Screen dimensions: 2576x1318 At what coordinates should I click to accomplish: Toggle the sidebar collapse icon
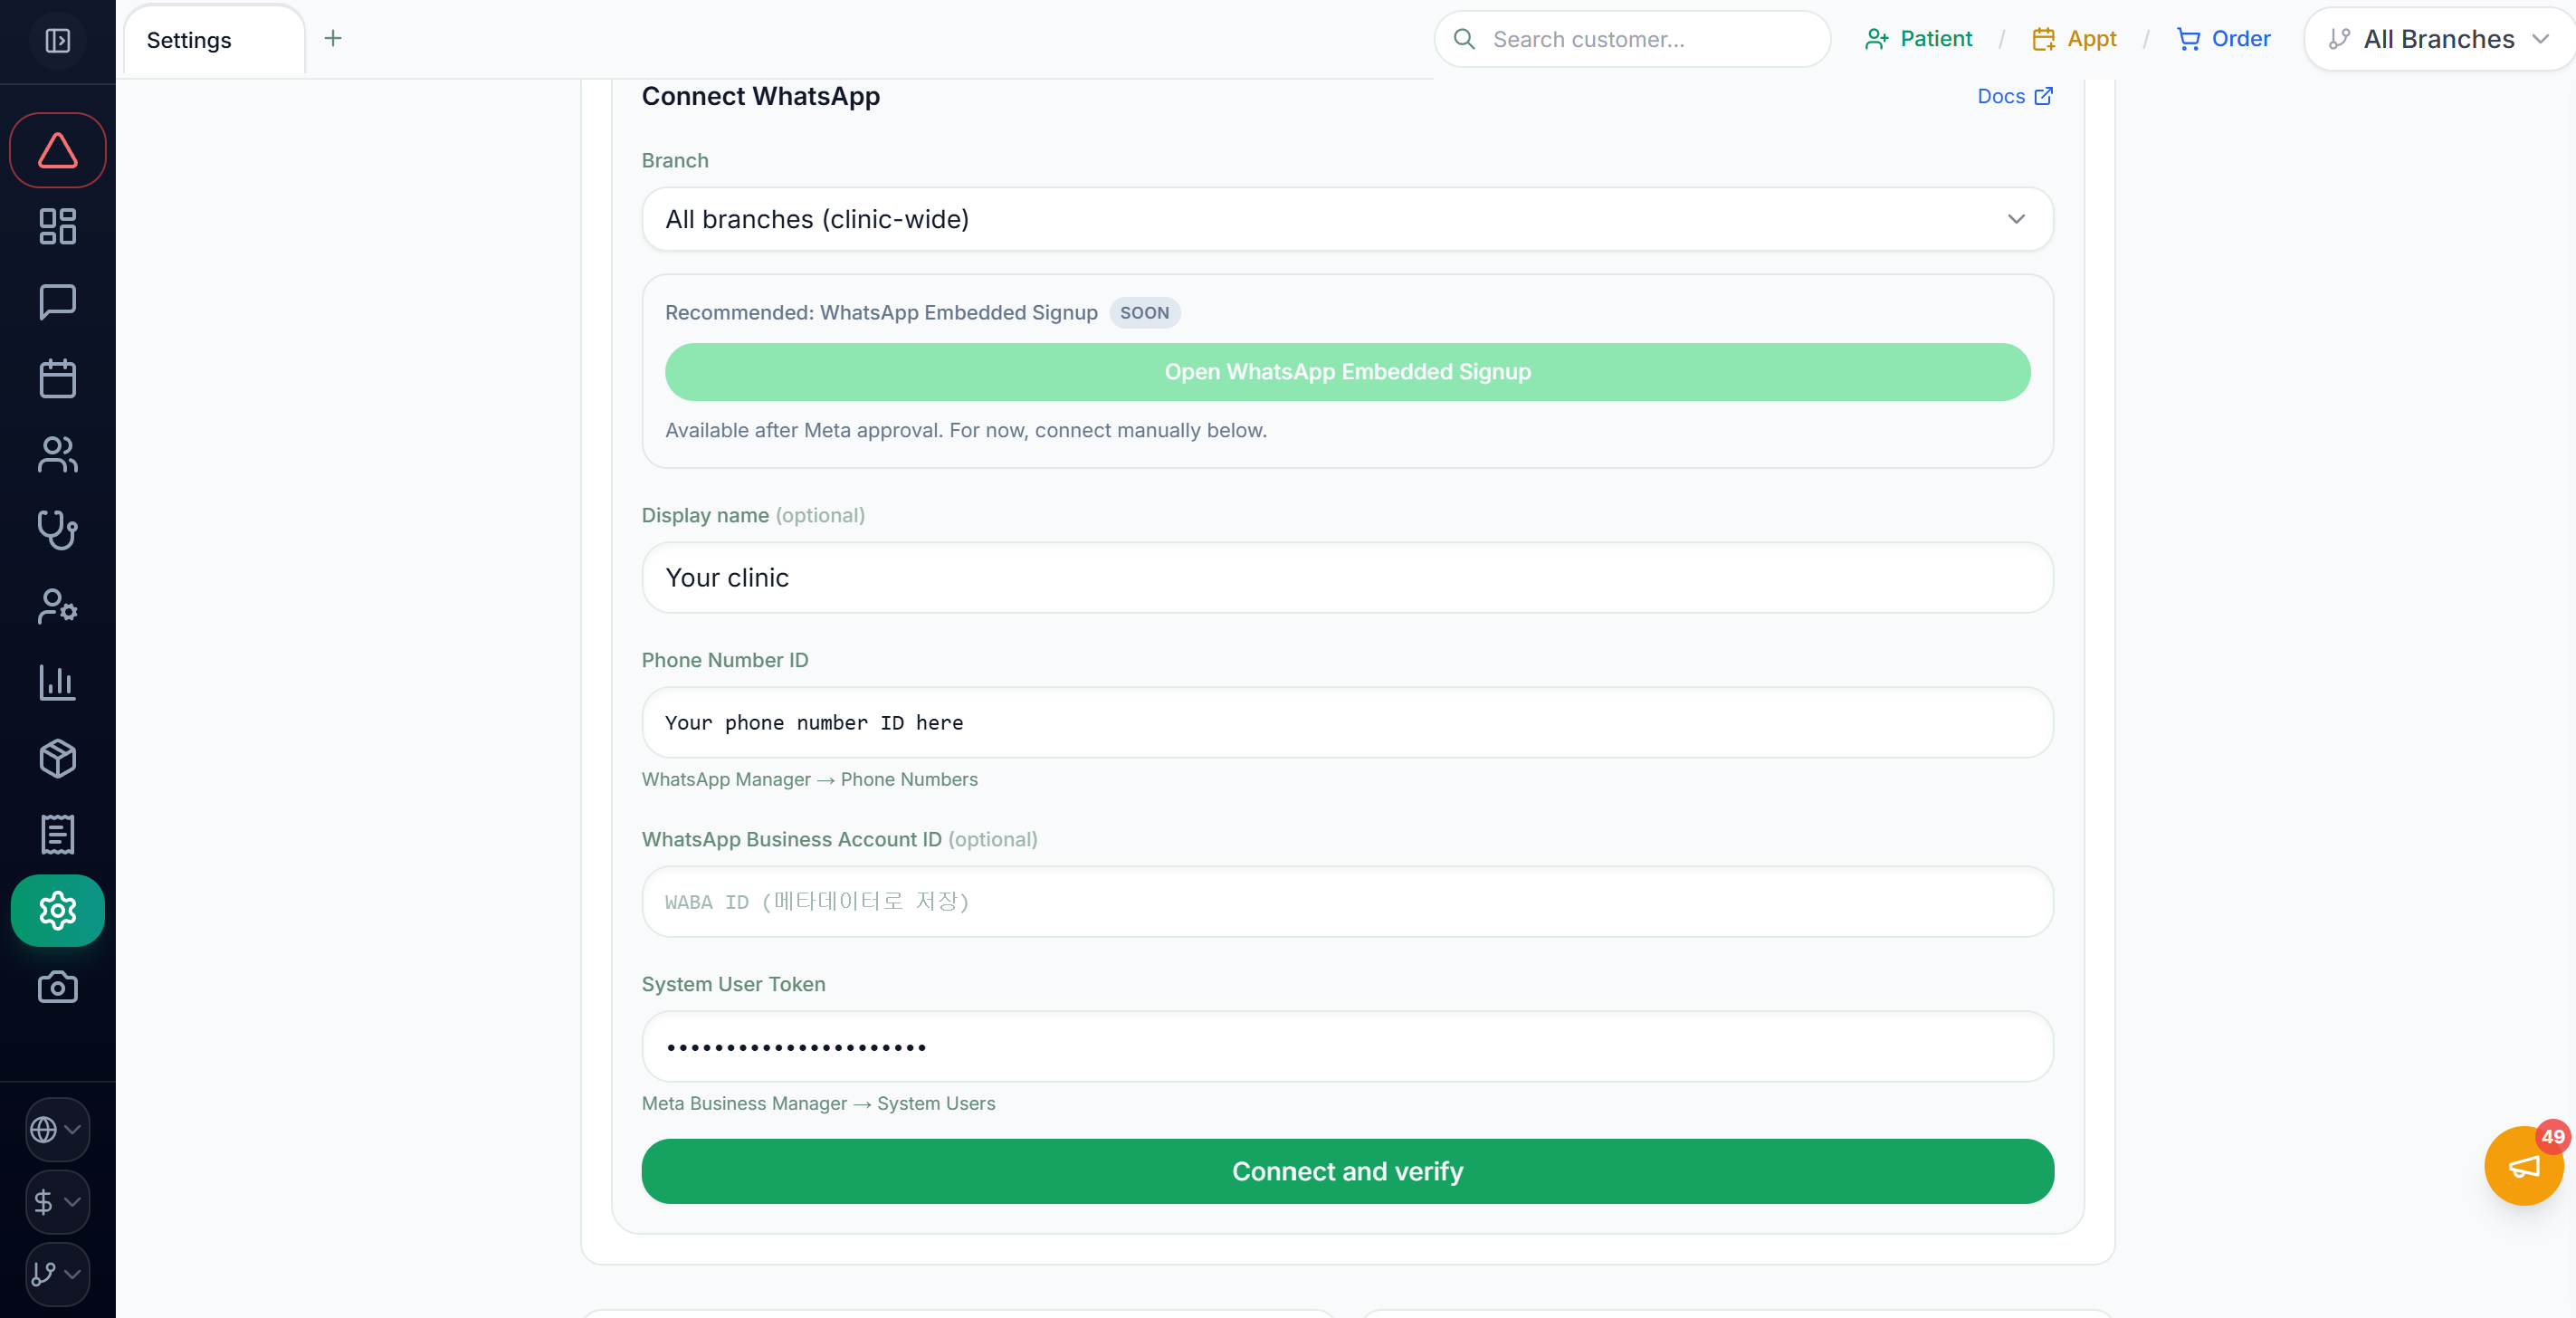point(58,40)
